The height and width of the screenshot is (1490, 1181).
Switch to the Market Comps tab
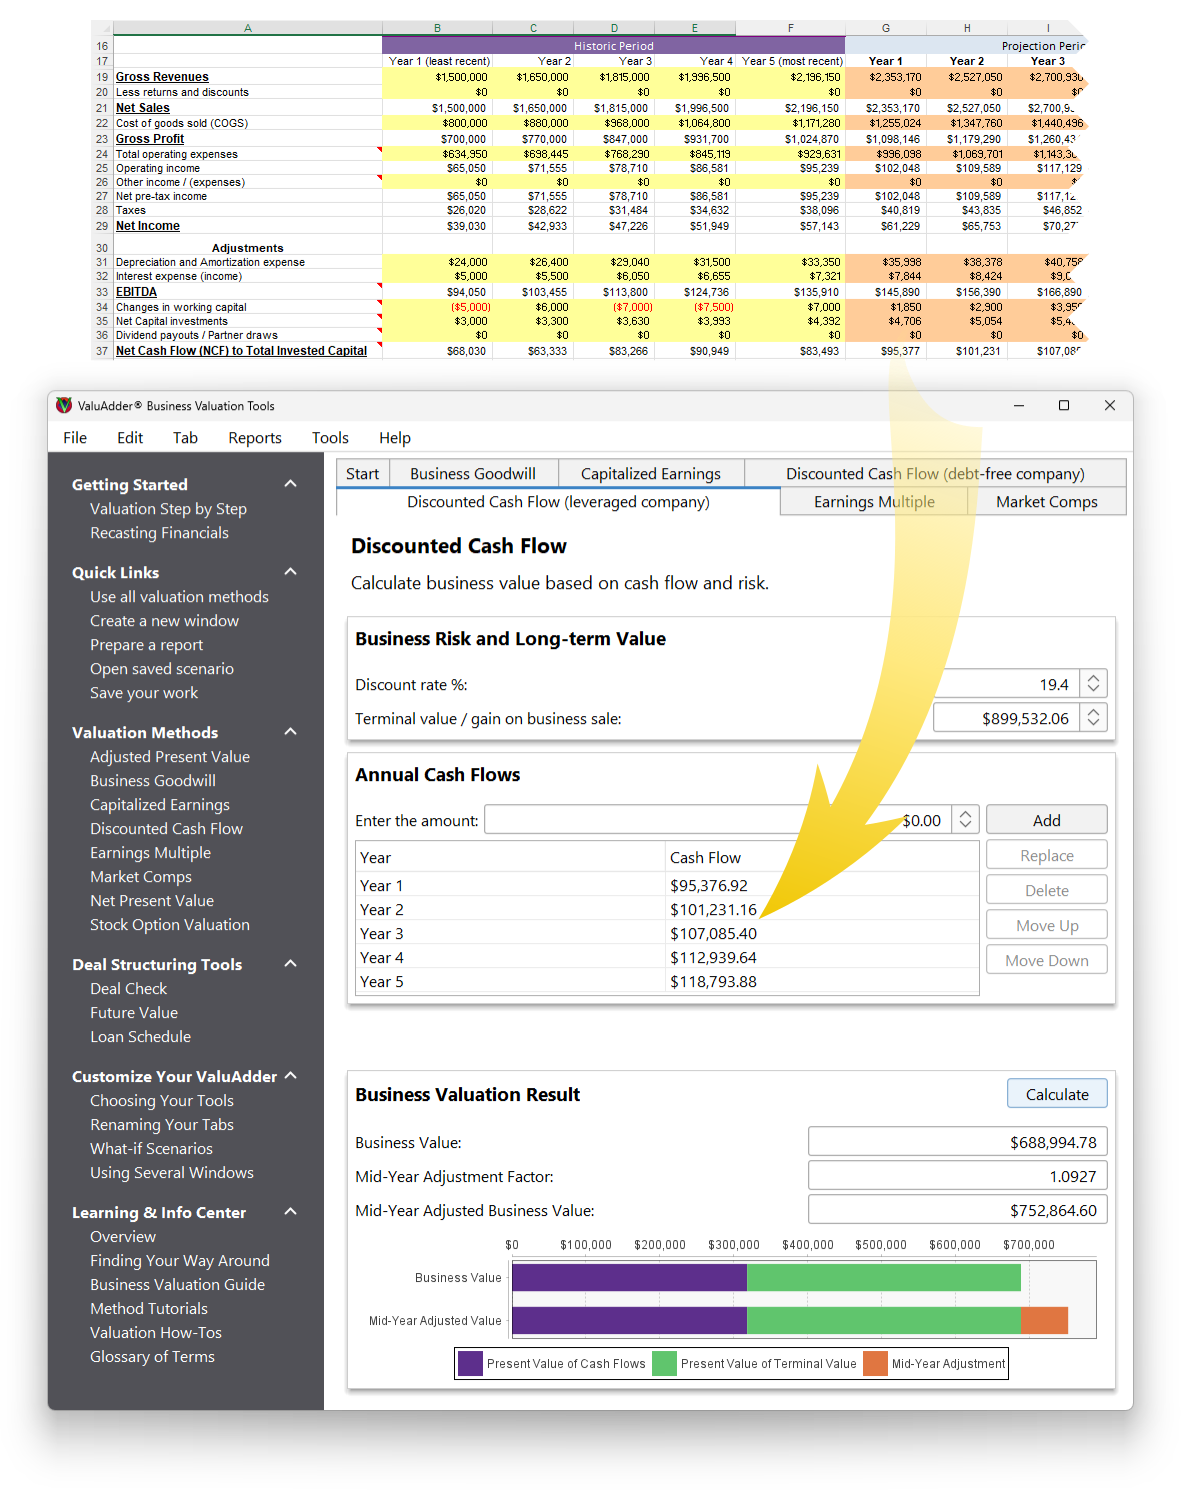point(1047,502)
